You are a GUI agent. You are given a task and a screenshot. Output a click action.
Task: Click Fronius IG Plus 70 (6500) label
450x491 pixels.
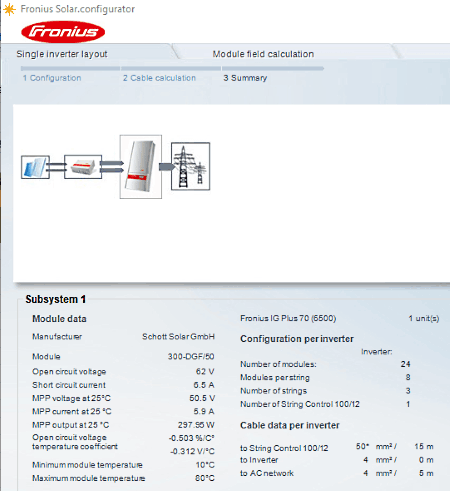point(288,318)
